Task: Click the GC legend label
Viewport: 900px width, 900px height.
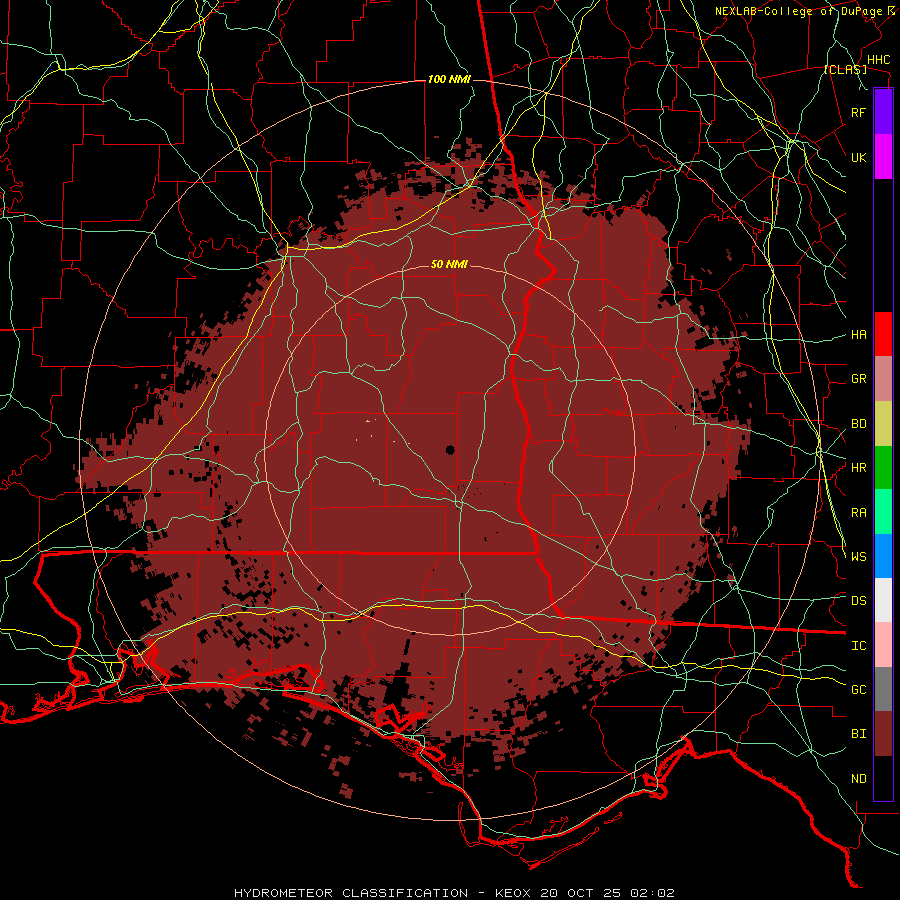Action: pyautogui.click(x=858, y=690)
